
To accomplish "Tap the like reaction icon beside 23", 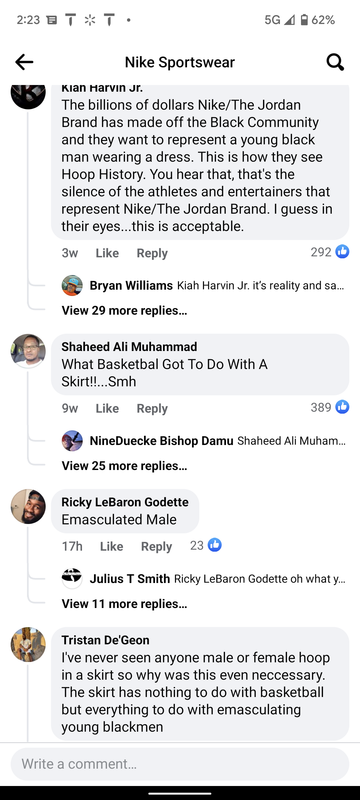I will pos(215,545).
